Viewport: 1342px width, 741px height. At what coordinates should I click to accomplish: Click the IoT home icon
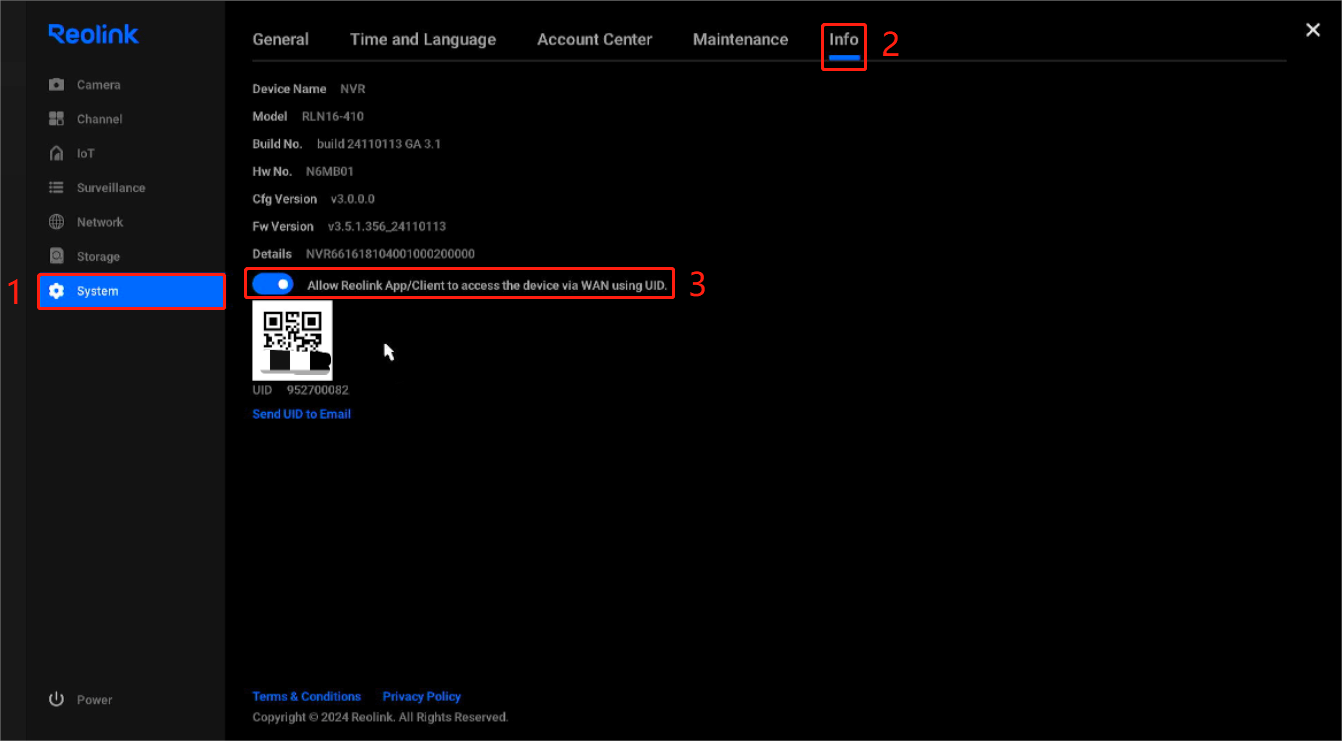(x=57, y=153)
